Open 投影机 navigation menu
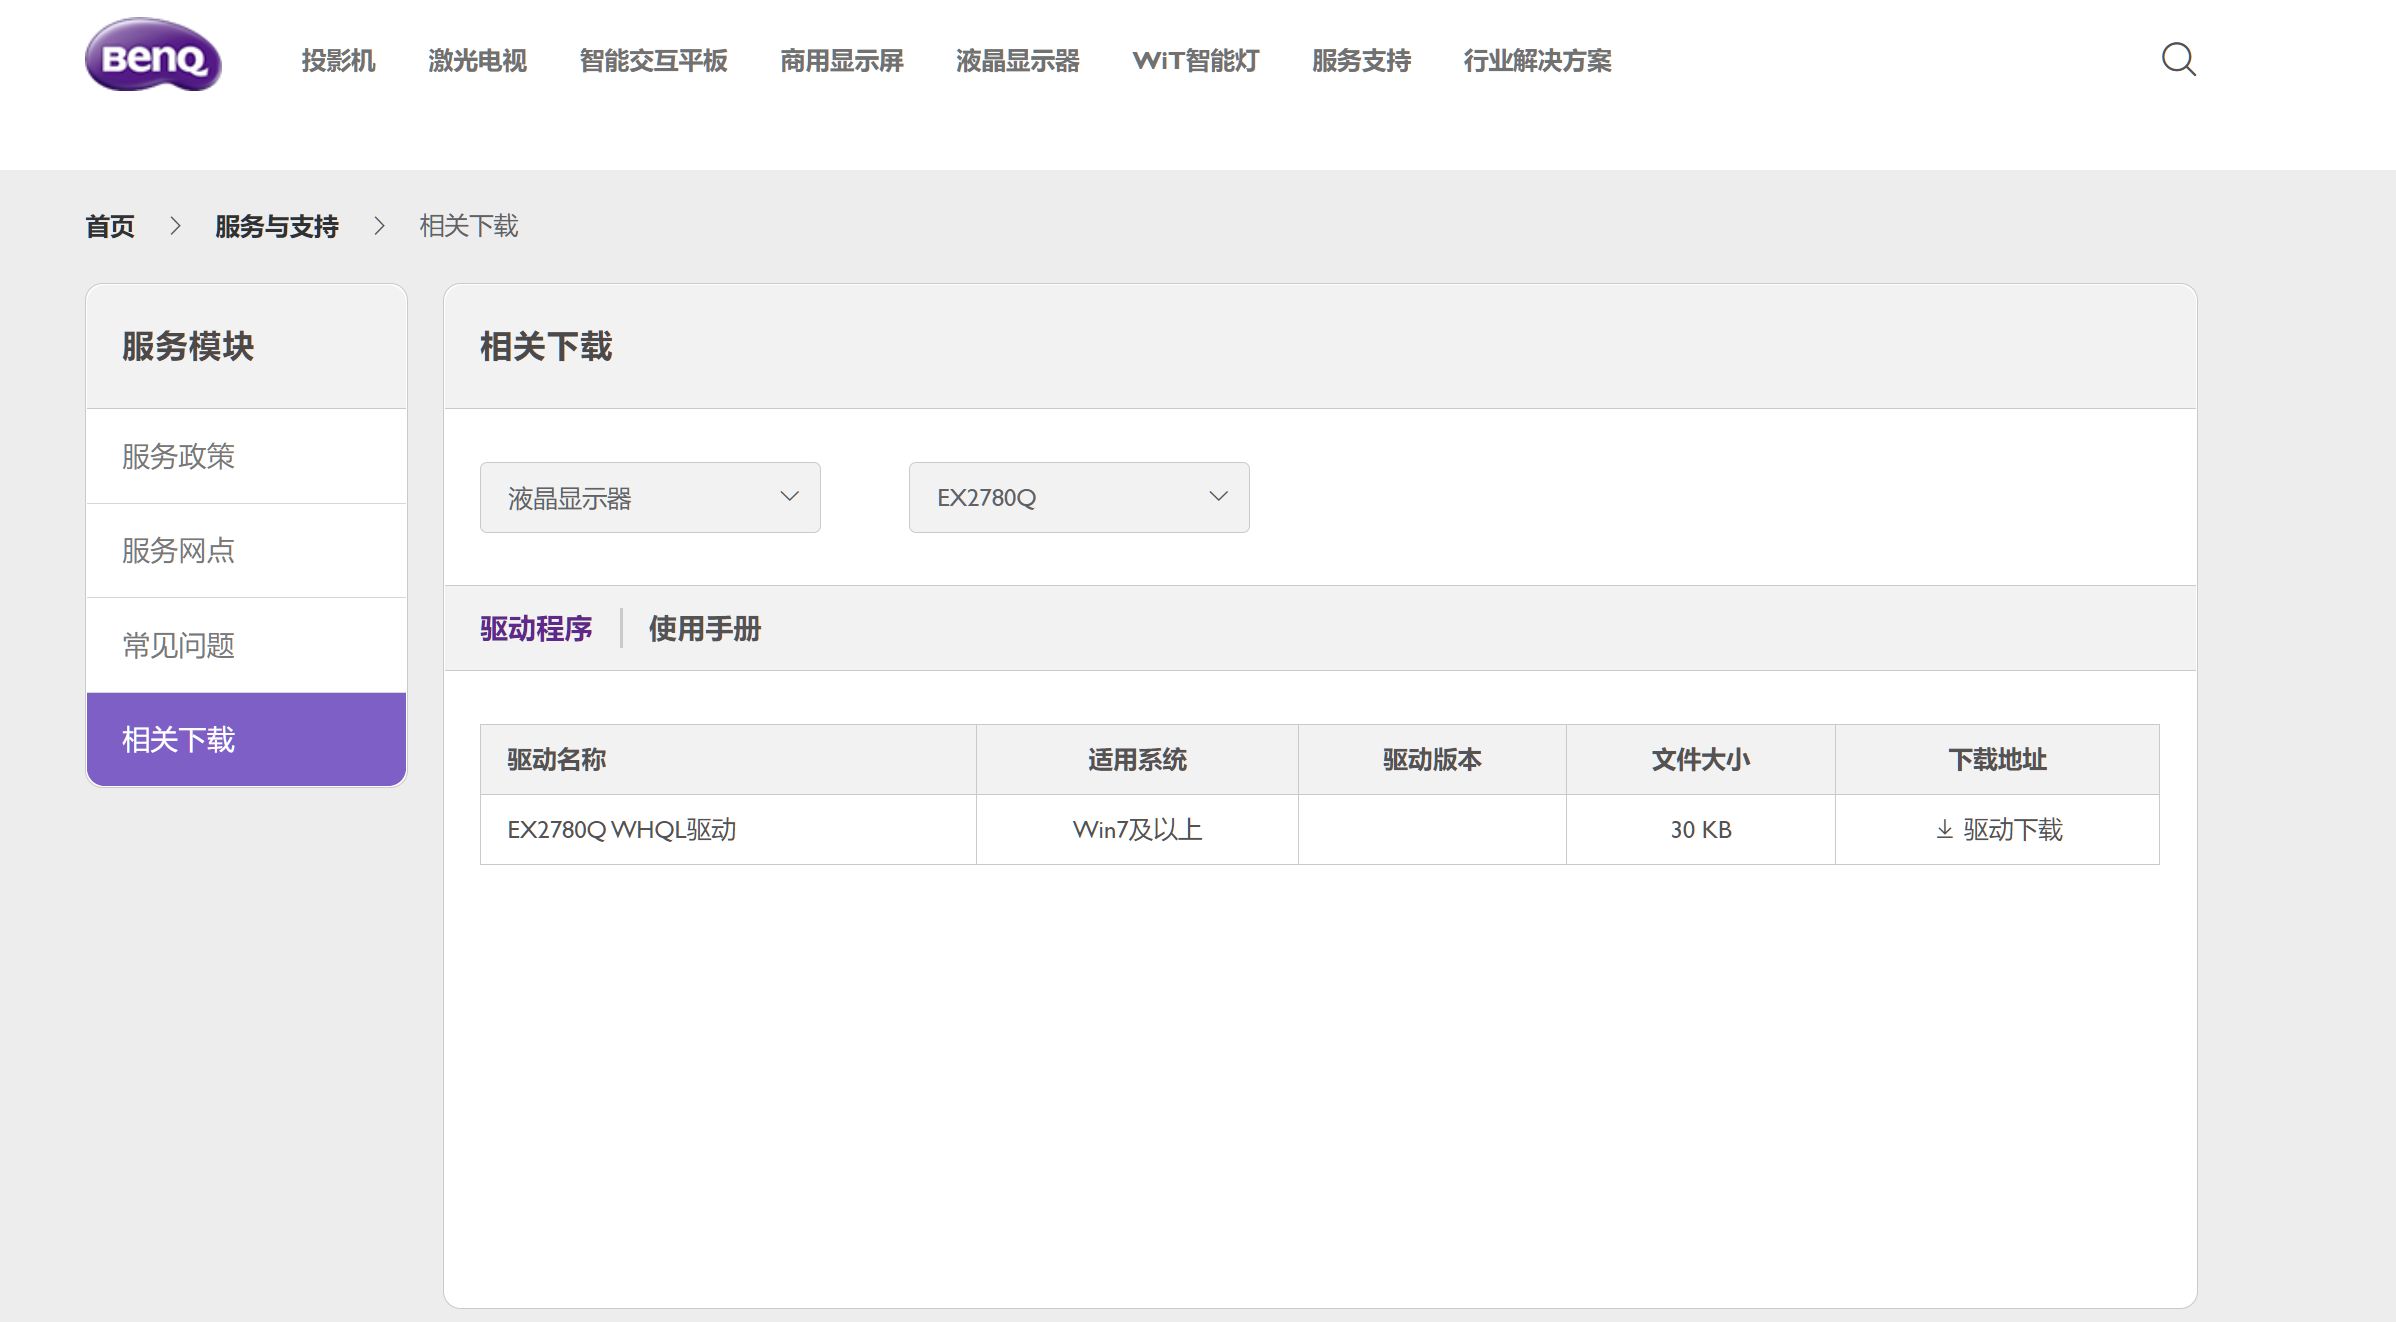Viewport: 2396px width, 1322px height. coord(338,61)
